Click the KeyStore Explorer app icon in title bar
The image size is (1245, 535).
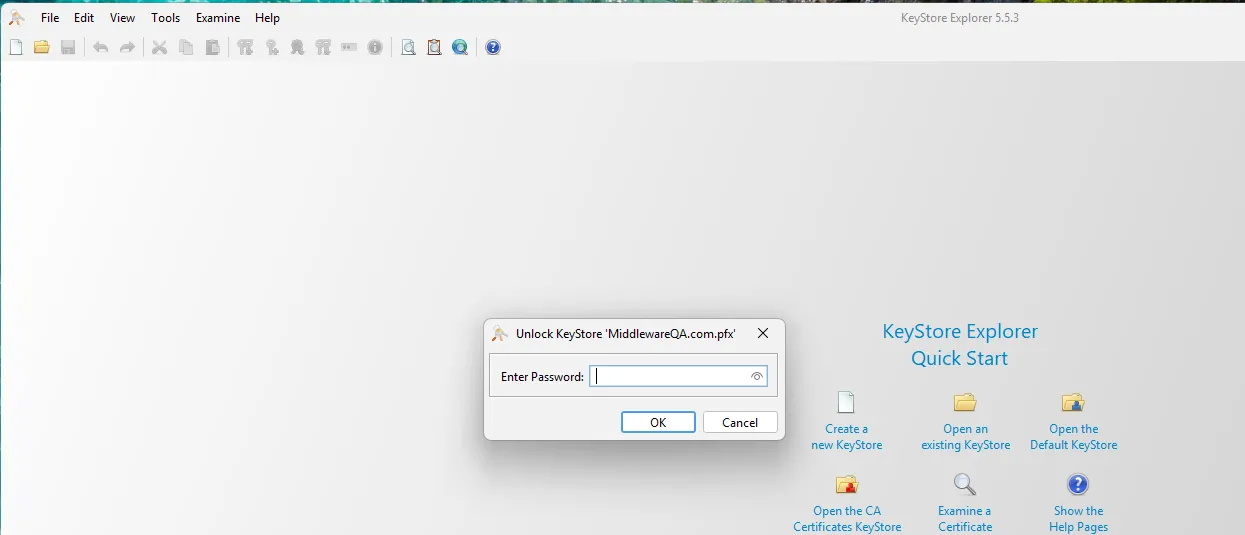pyautogui.click(x=16, y=18)
